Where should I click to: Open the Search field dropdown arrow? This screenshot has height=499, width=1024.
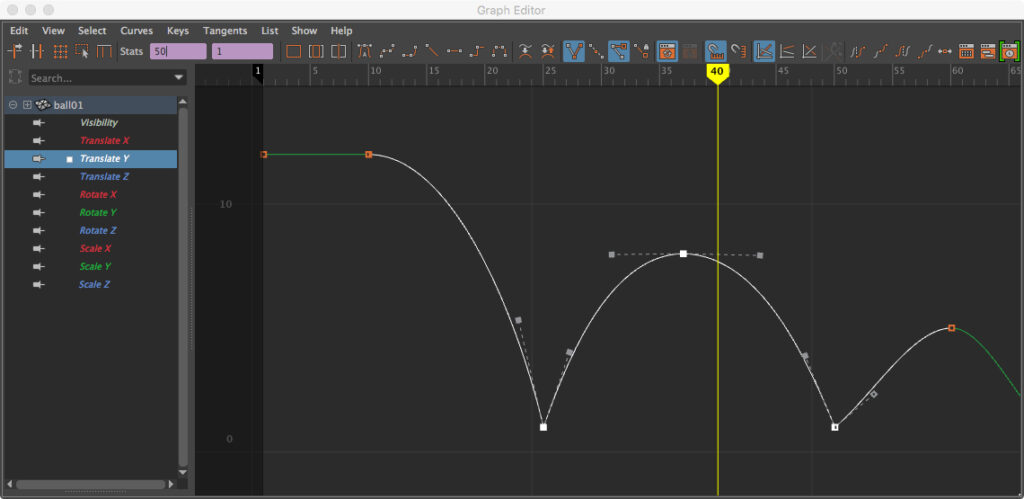tap(179, 78)
